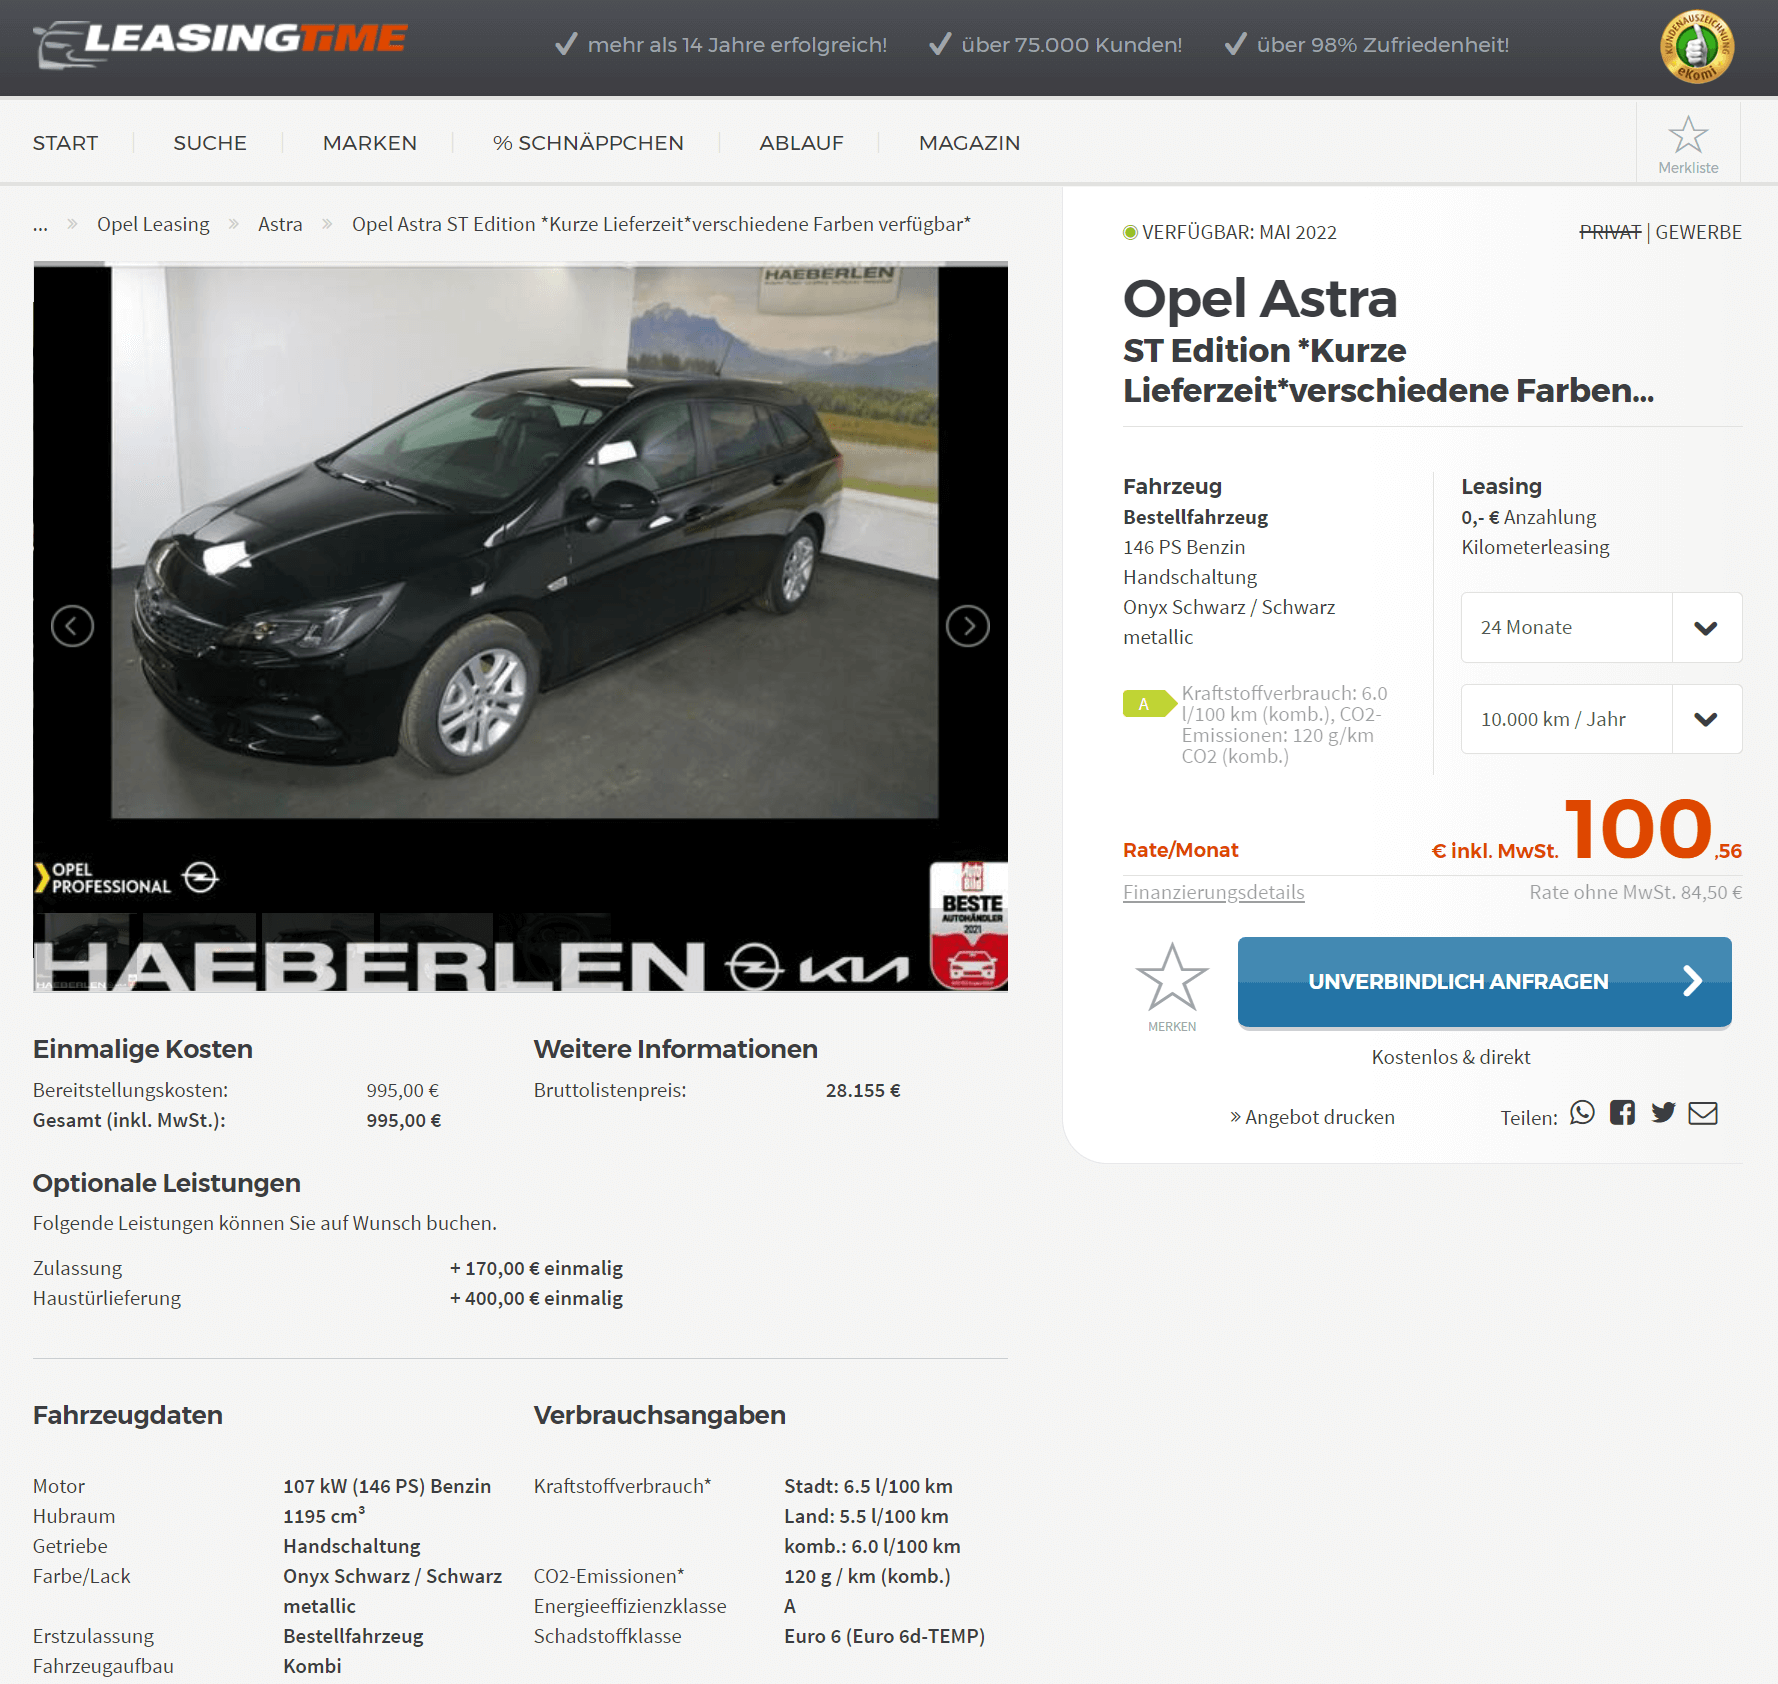Open the SUCHE menu item
Viewport: 1778px width, 1684px height.
click(x=210, y=143)
